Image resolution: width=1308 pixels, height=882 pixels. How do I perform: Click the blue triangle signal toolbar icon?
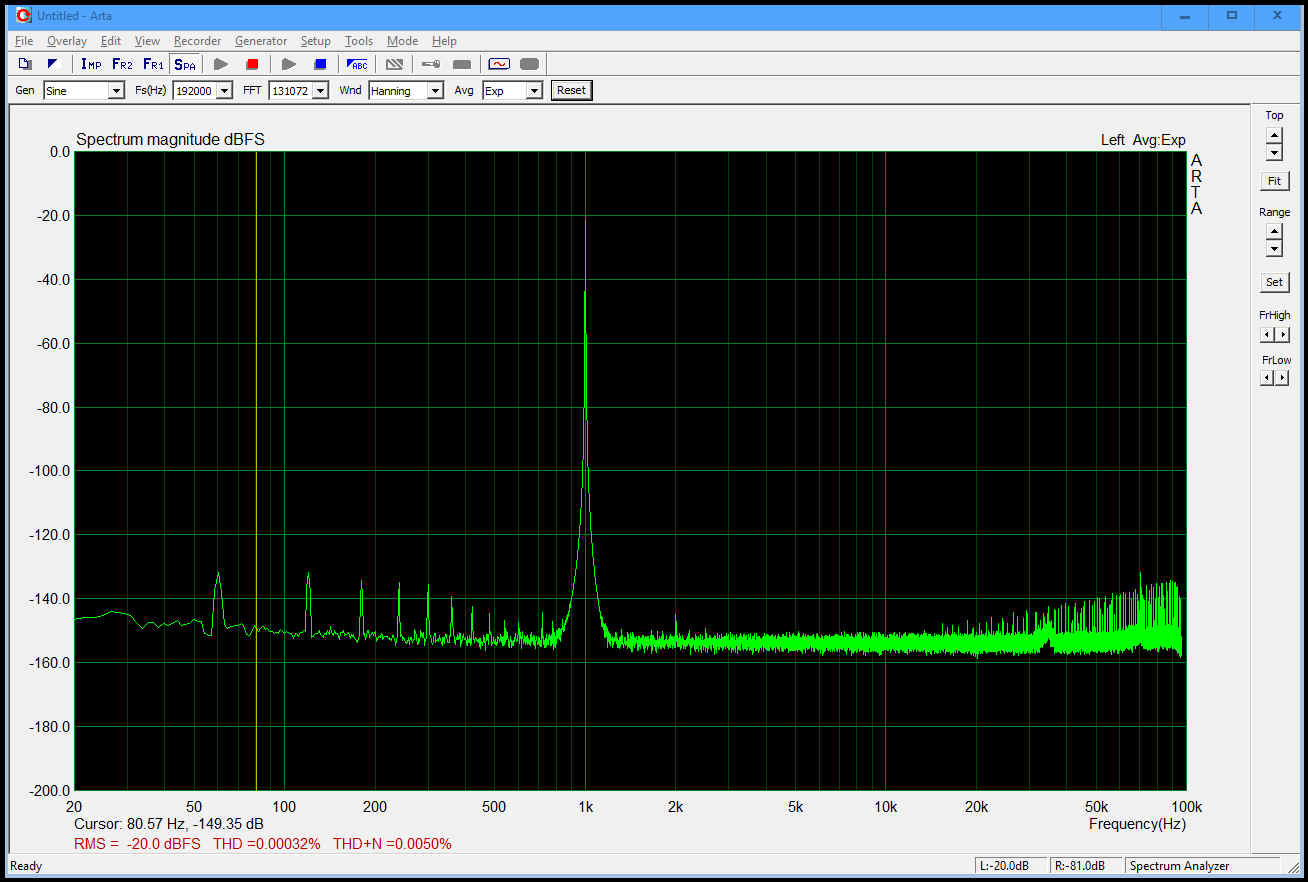pyautogui.click(x=54, y=64)
